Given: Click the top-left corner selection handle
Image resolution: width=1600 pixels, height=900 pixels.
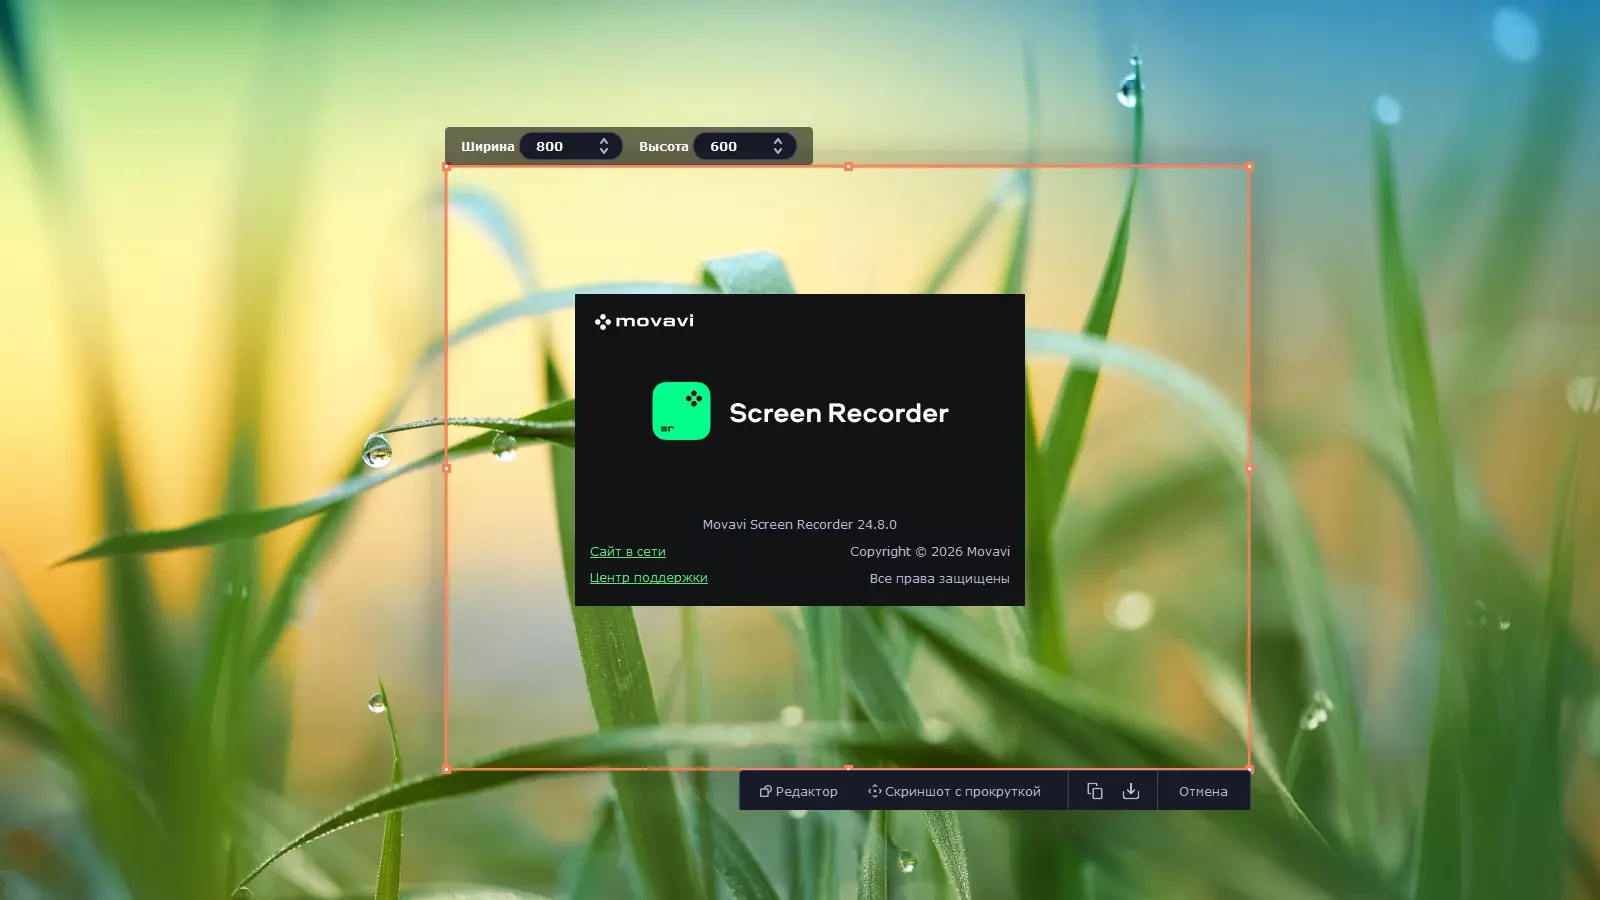Looking at the screenshot, I should pyautogui.click(x=446, y=167).
